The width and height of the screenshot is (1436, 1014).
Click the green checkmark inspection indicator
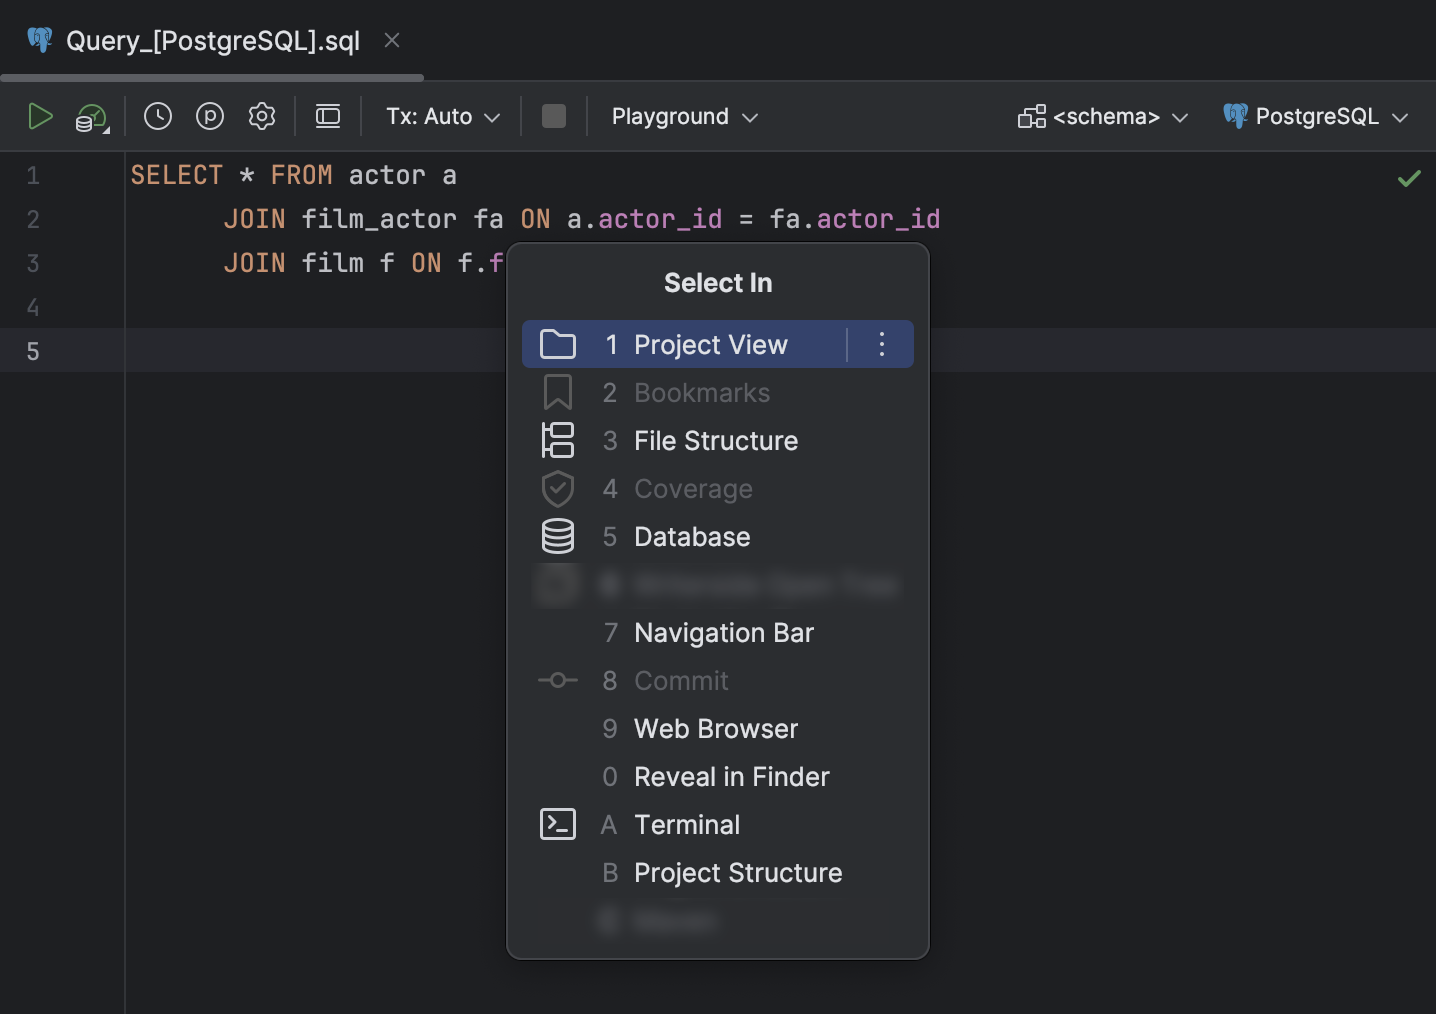(1409, 178)
